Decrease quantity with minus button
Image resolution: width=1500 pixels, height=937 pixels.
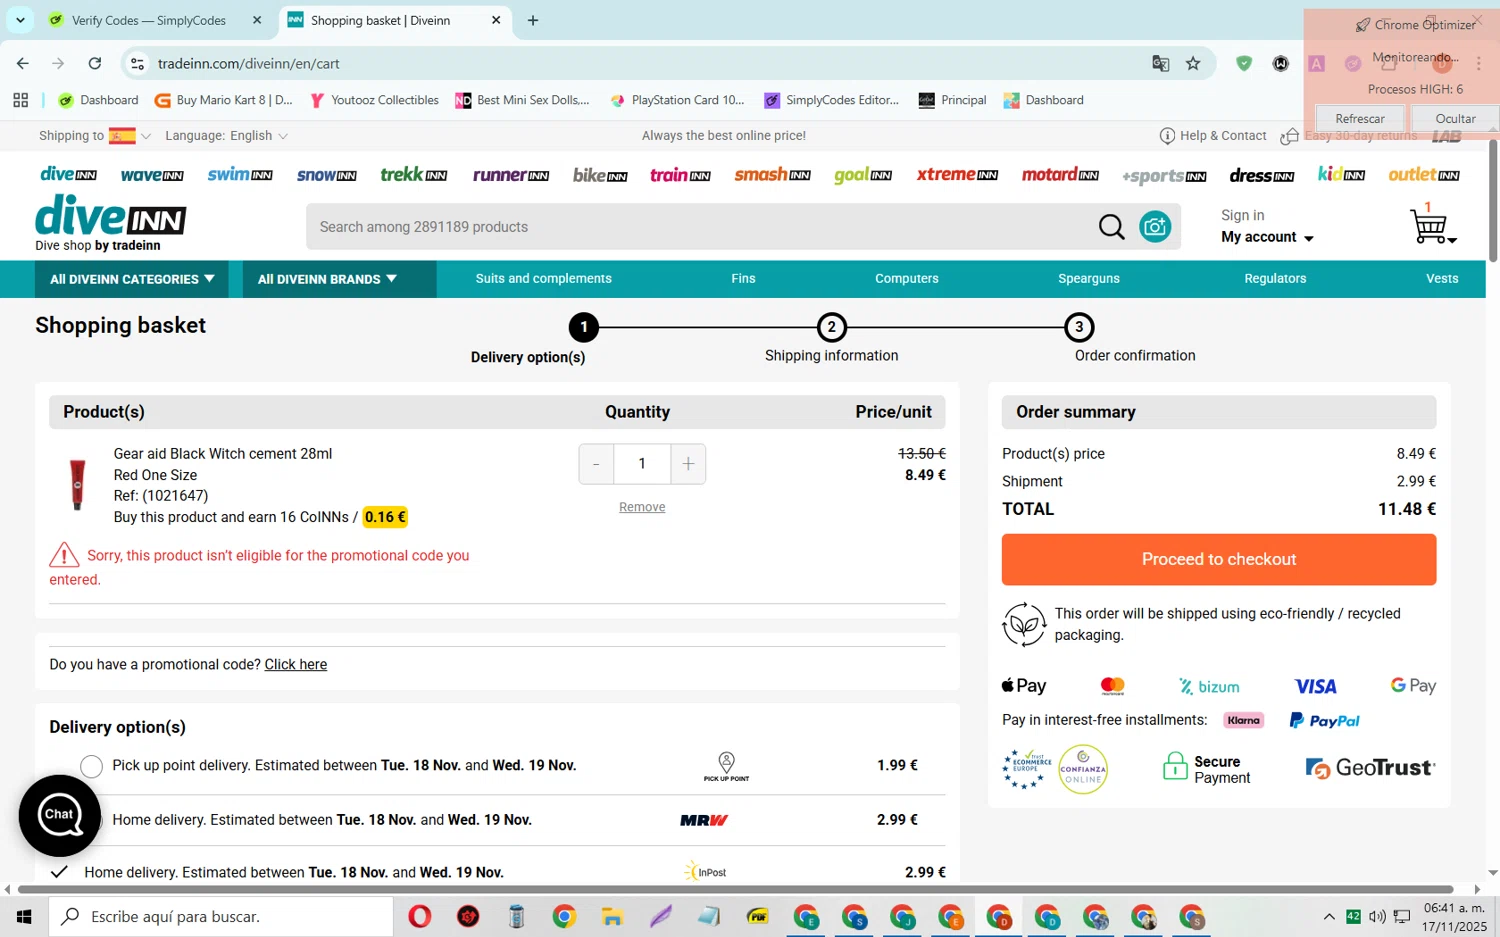pyautogui.click(x=596, y=464)
